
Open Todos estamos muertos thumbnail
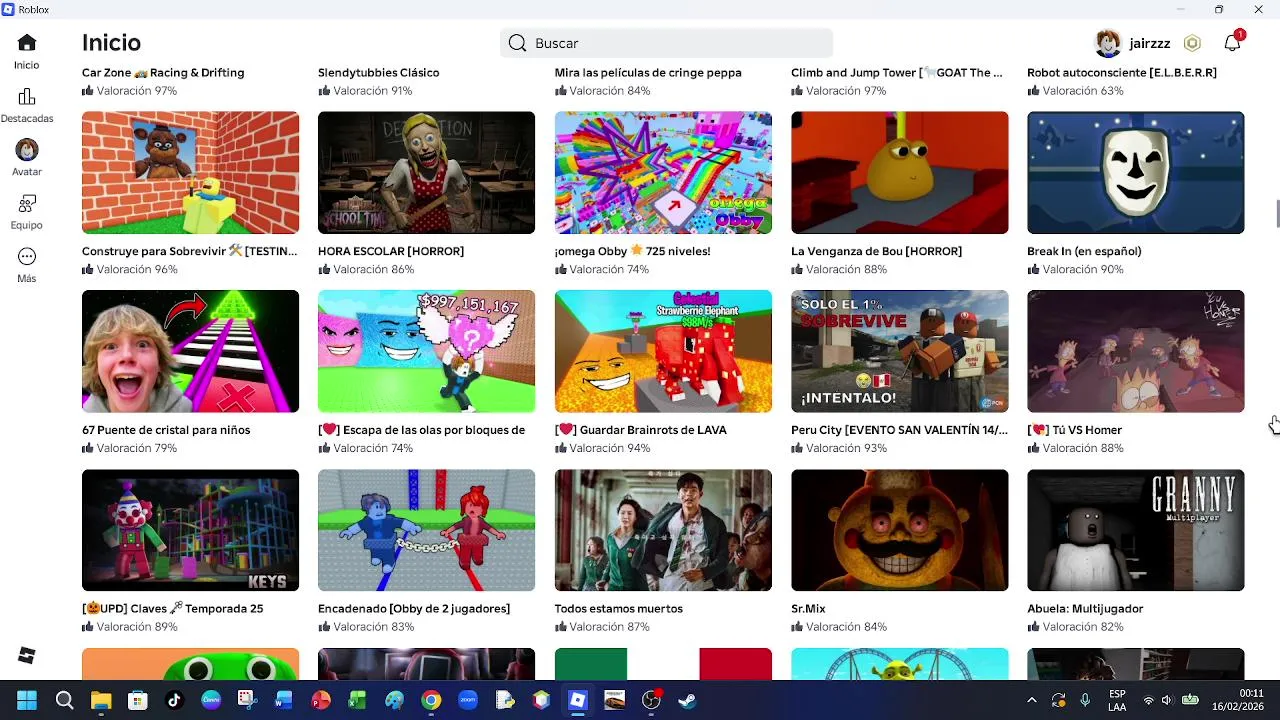tap(663, 530)
